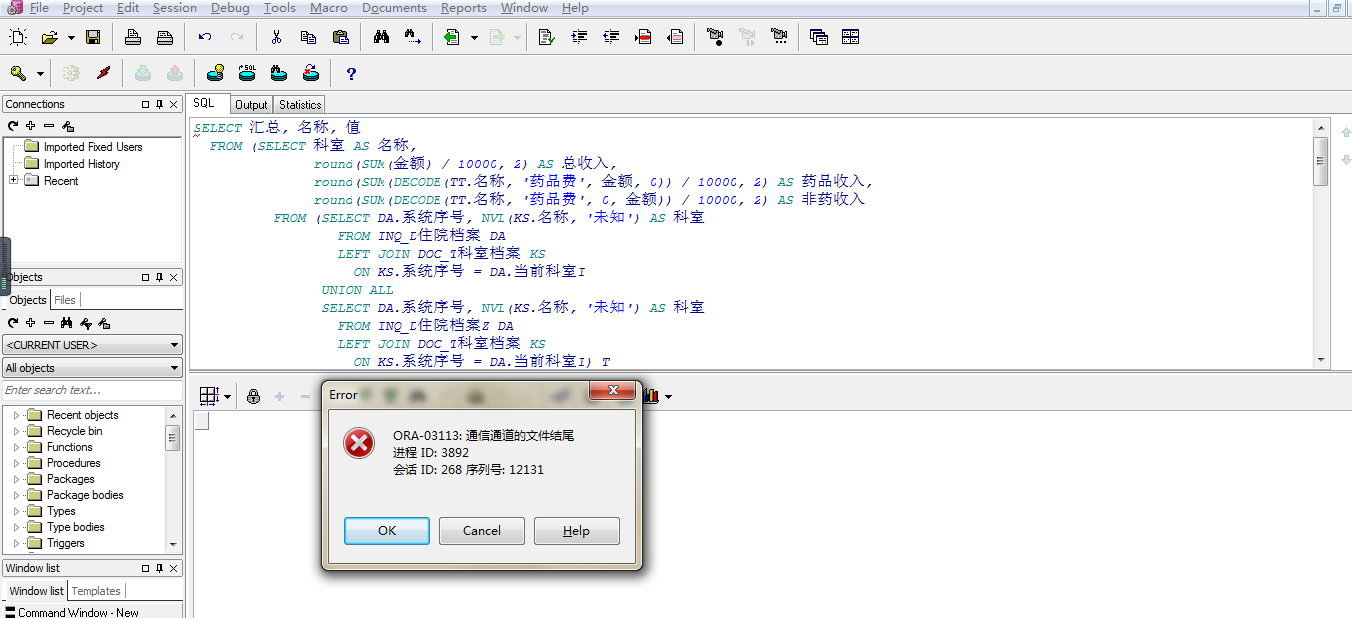Open the CURRENT USER dropdown
The image size is (1352, 618).
[x=93, y=345]
